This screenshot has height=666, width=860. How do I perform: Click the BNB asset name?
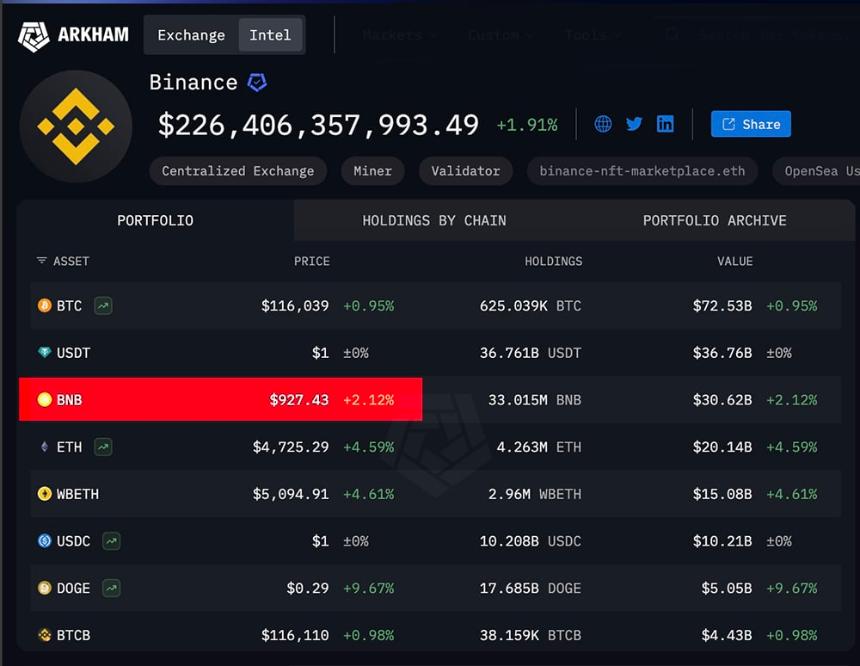point(69,400)
